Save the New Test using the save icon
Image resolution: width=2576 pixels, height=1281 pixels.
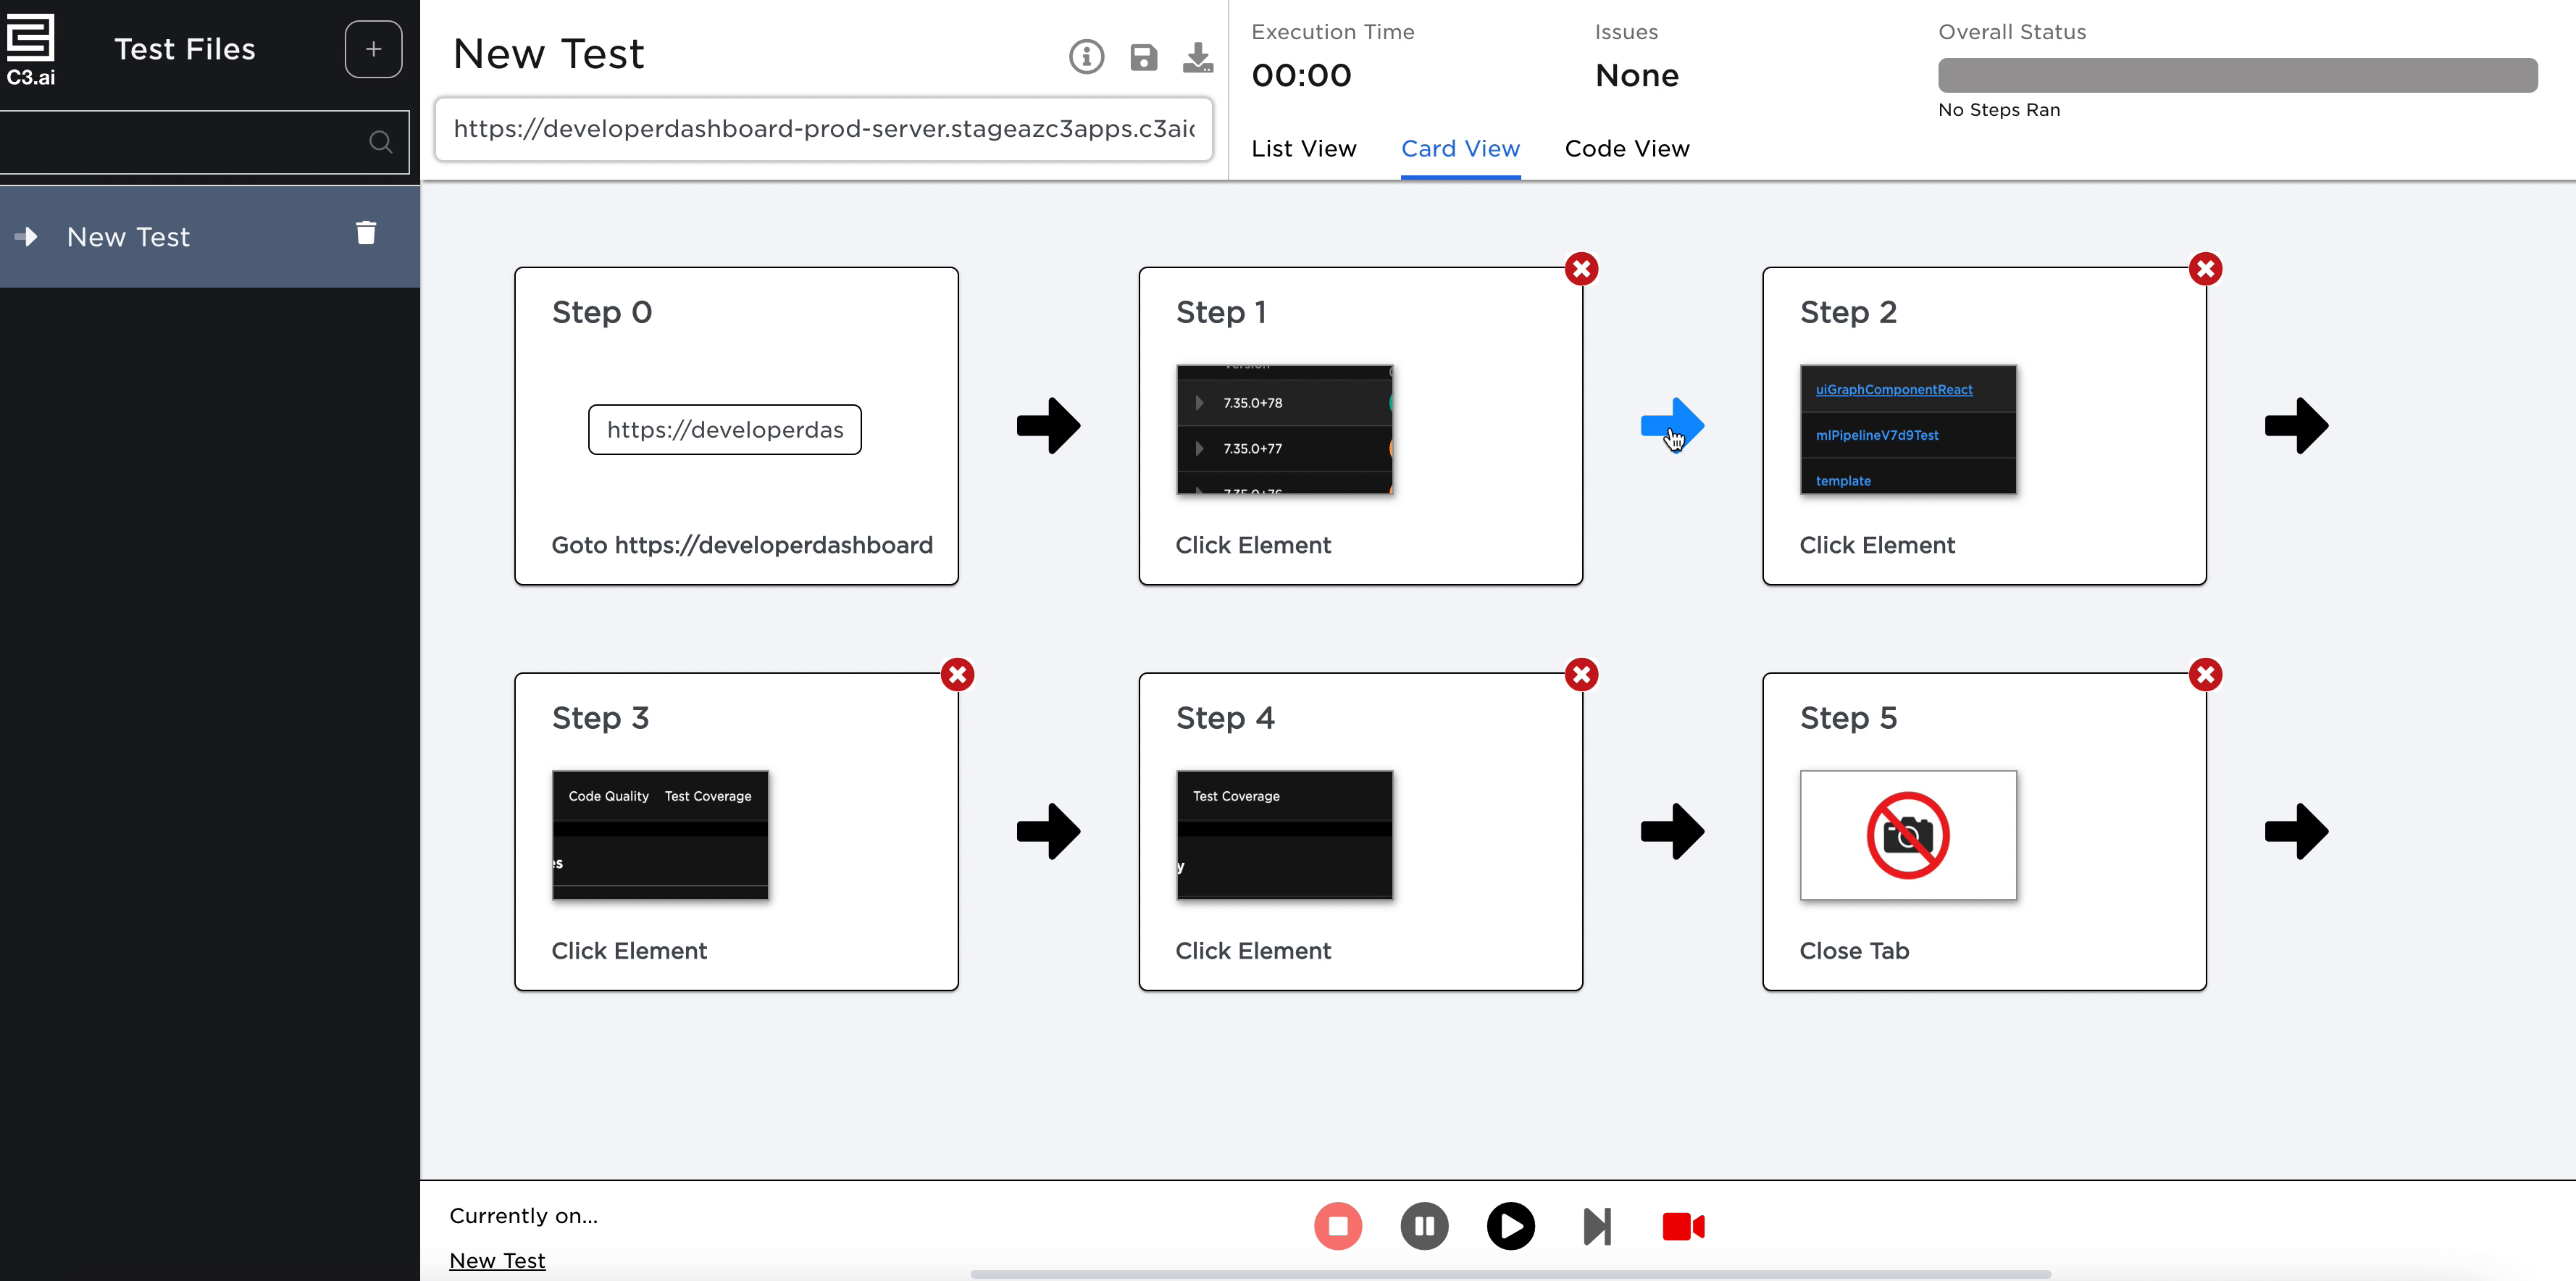point(1143,56)
